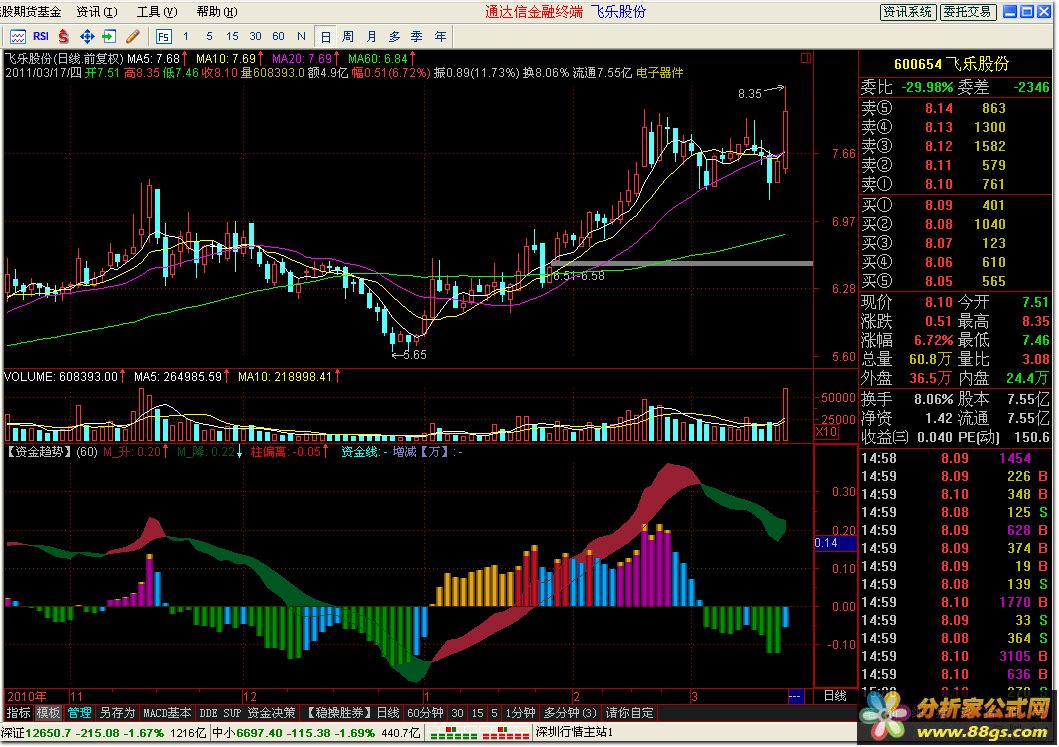Click the blue dashed button on time axis

tap(796, 696)
